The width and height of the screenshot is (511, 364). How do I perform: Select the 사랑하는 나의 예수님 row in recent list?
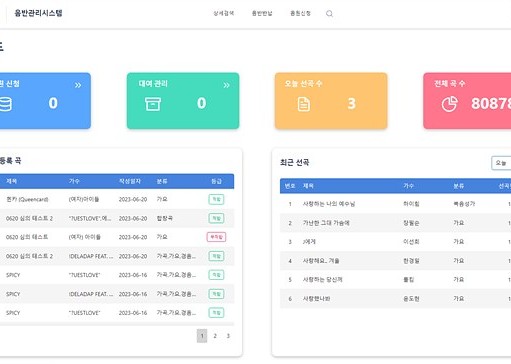[x=395, y=204]
